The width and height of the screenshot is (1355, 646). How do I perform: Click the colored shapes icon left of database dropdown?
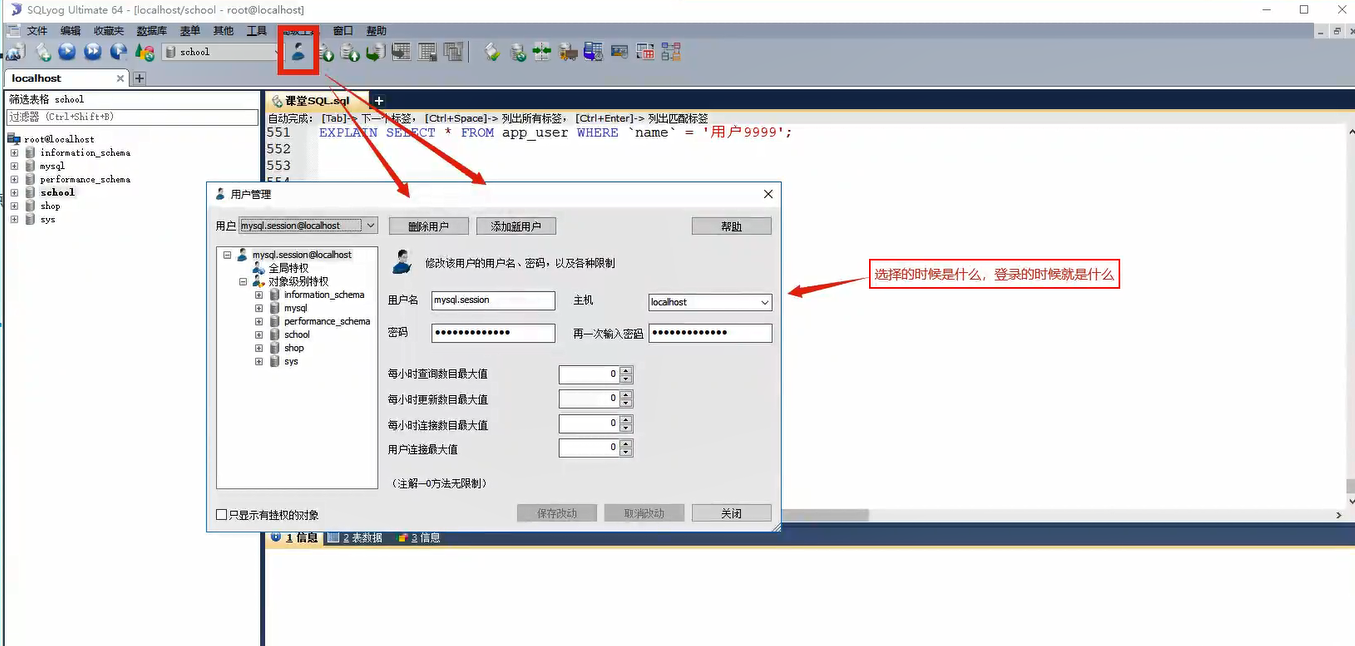tap(145, 52)
